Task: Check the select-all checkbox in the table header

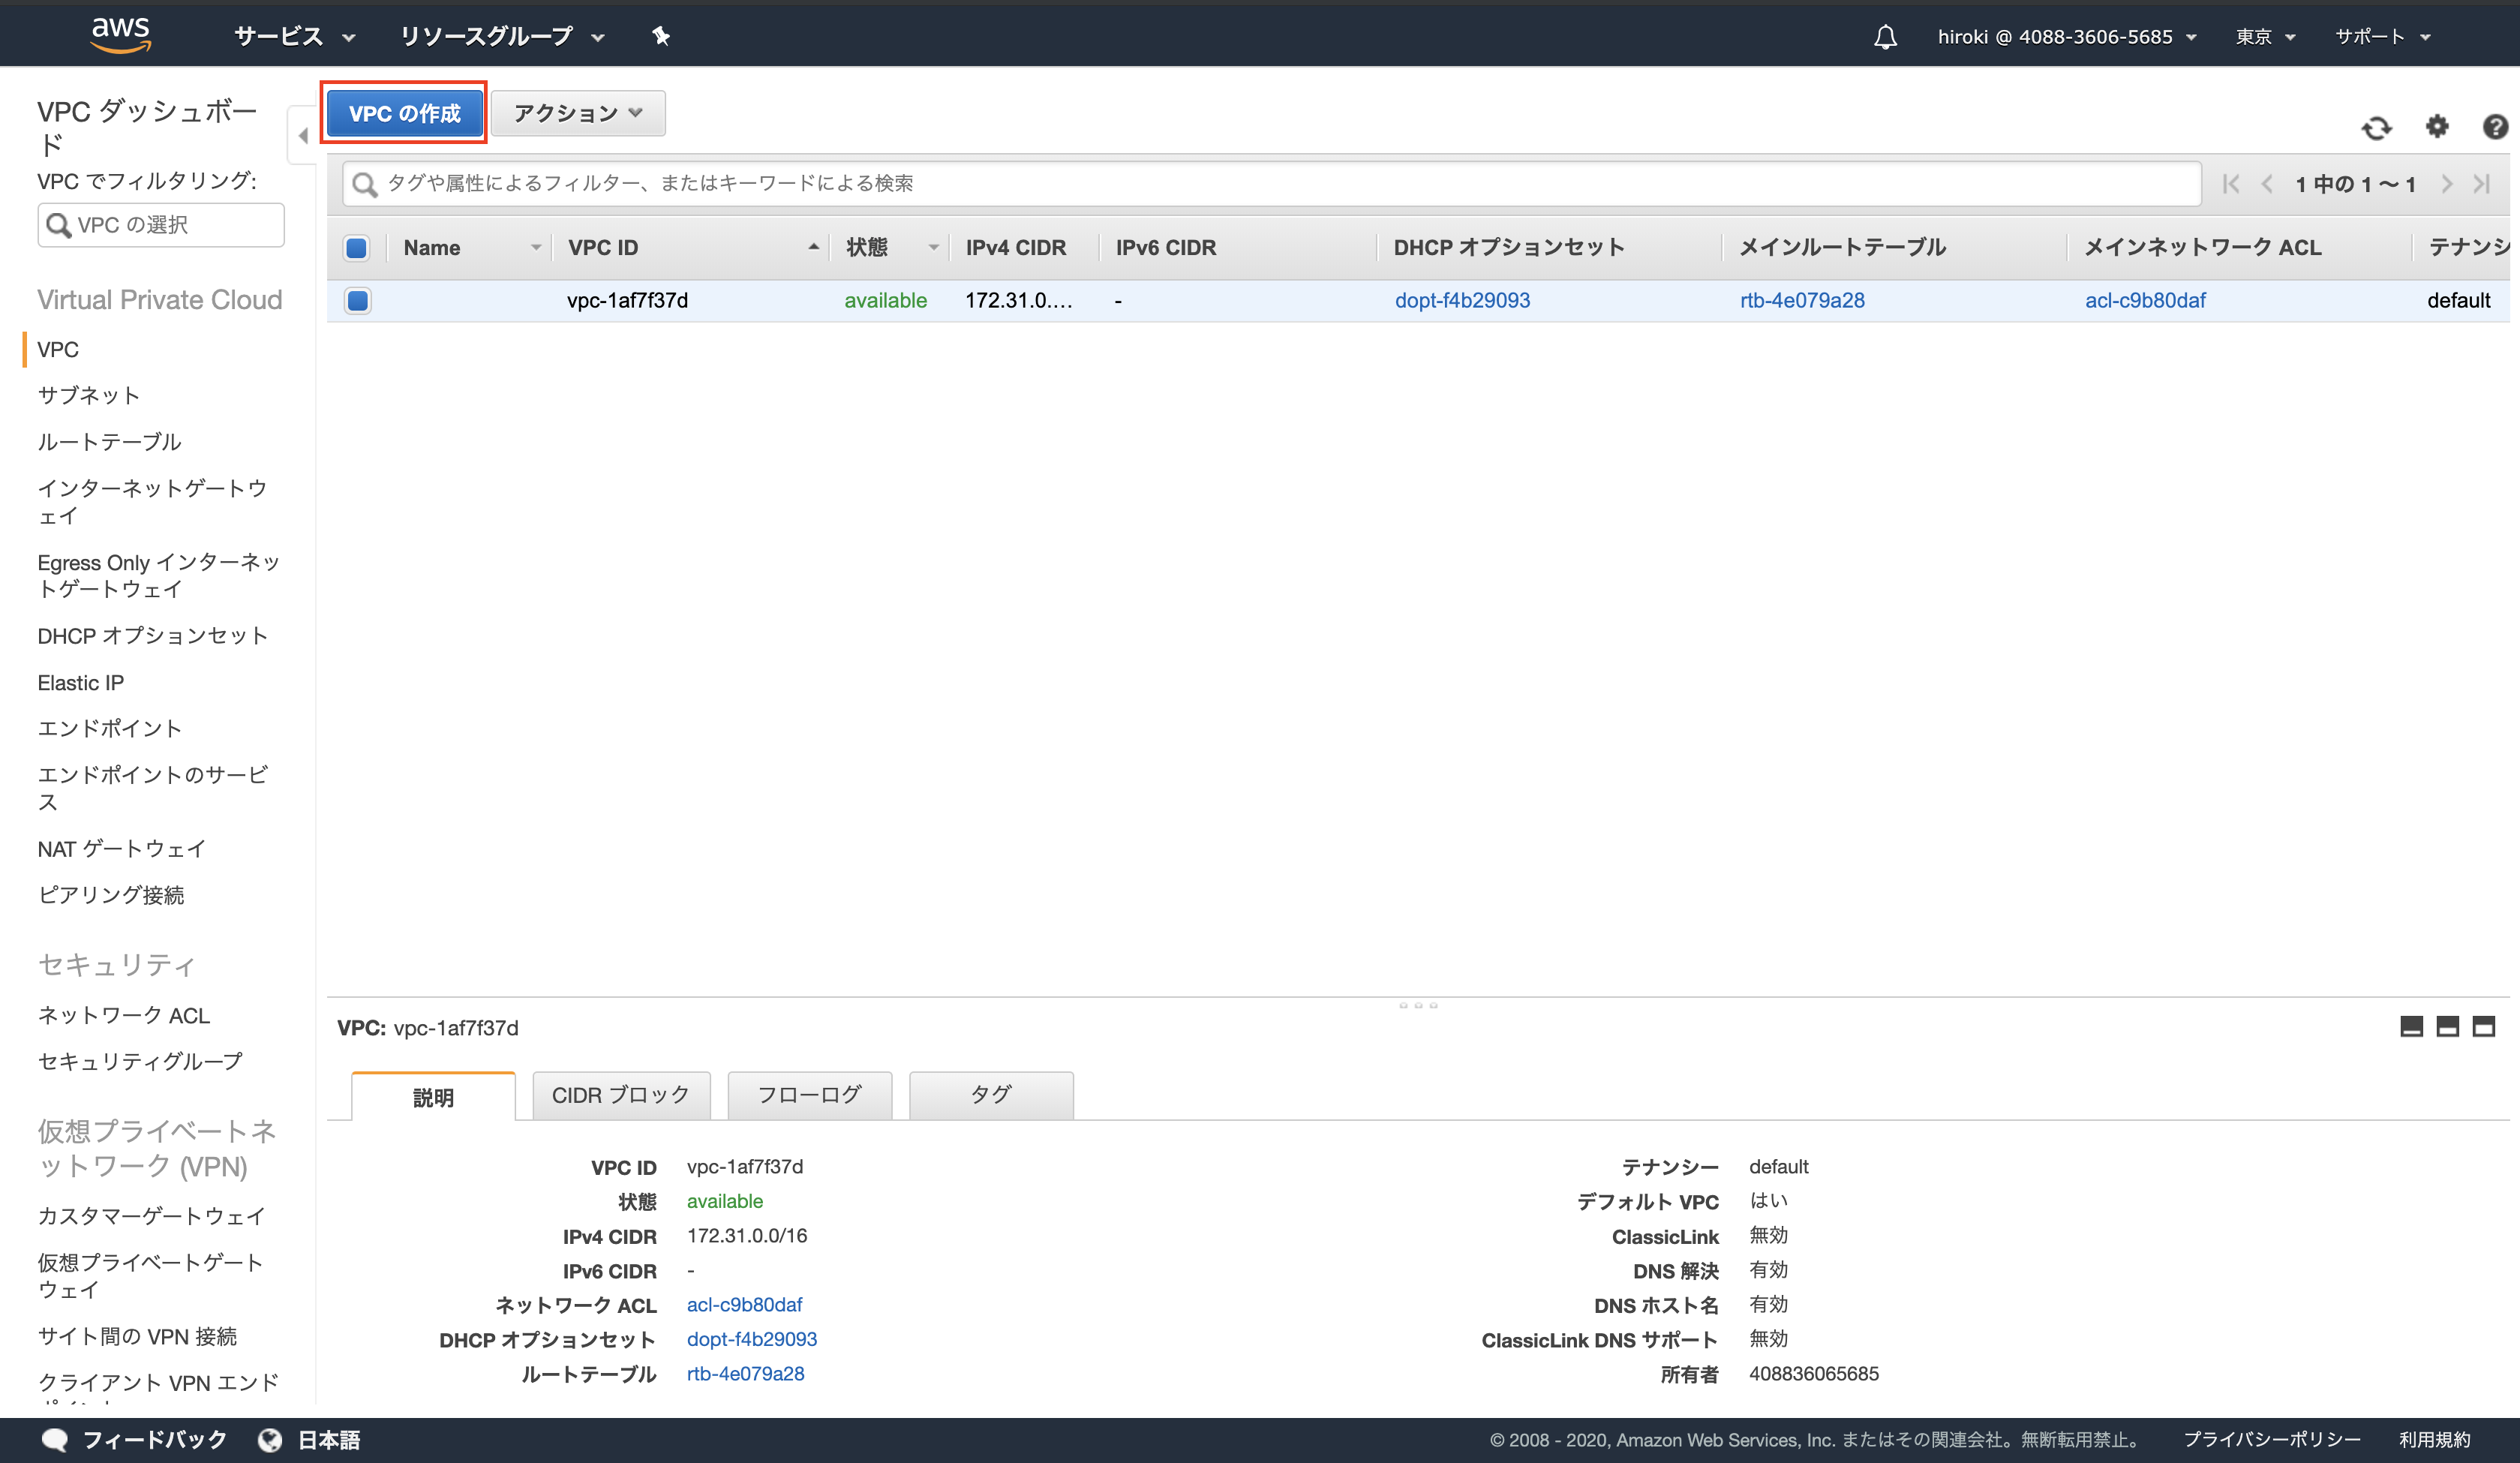Action: pyautogui.click(x=356, y=247)
